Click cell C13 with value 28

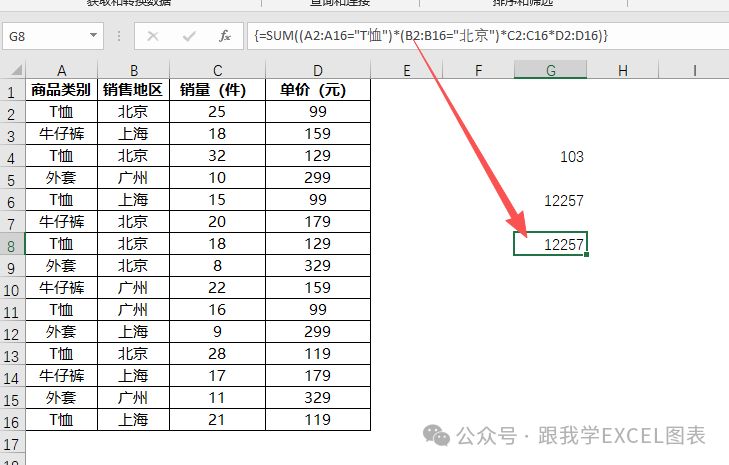coord(218,354)
